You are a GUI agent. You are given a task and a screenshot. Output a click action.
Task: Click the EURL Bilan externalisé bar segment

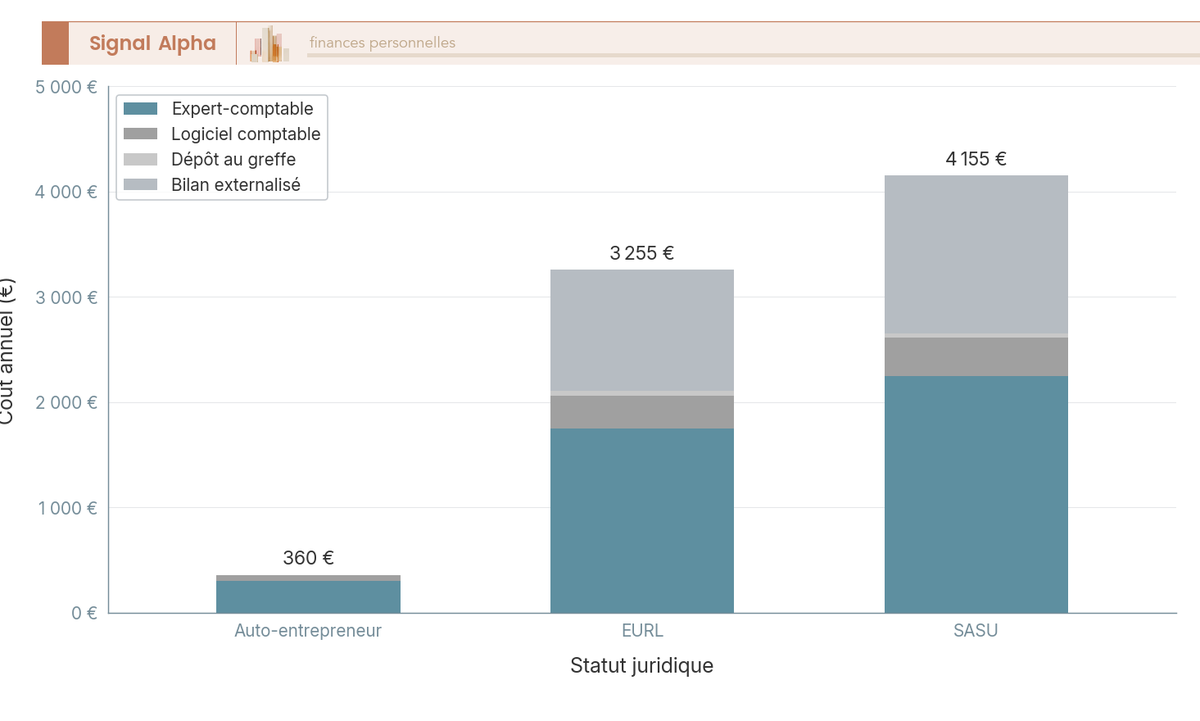point(642,330)
